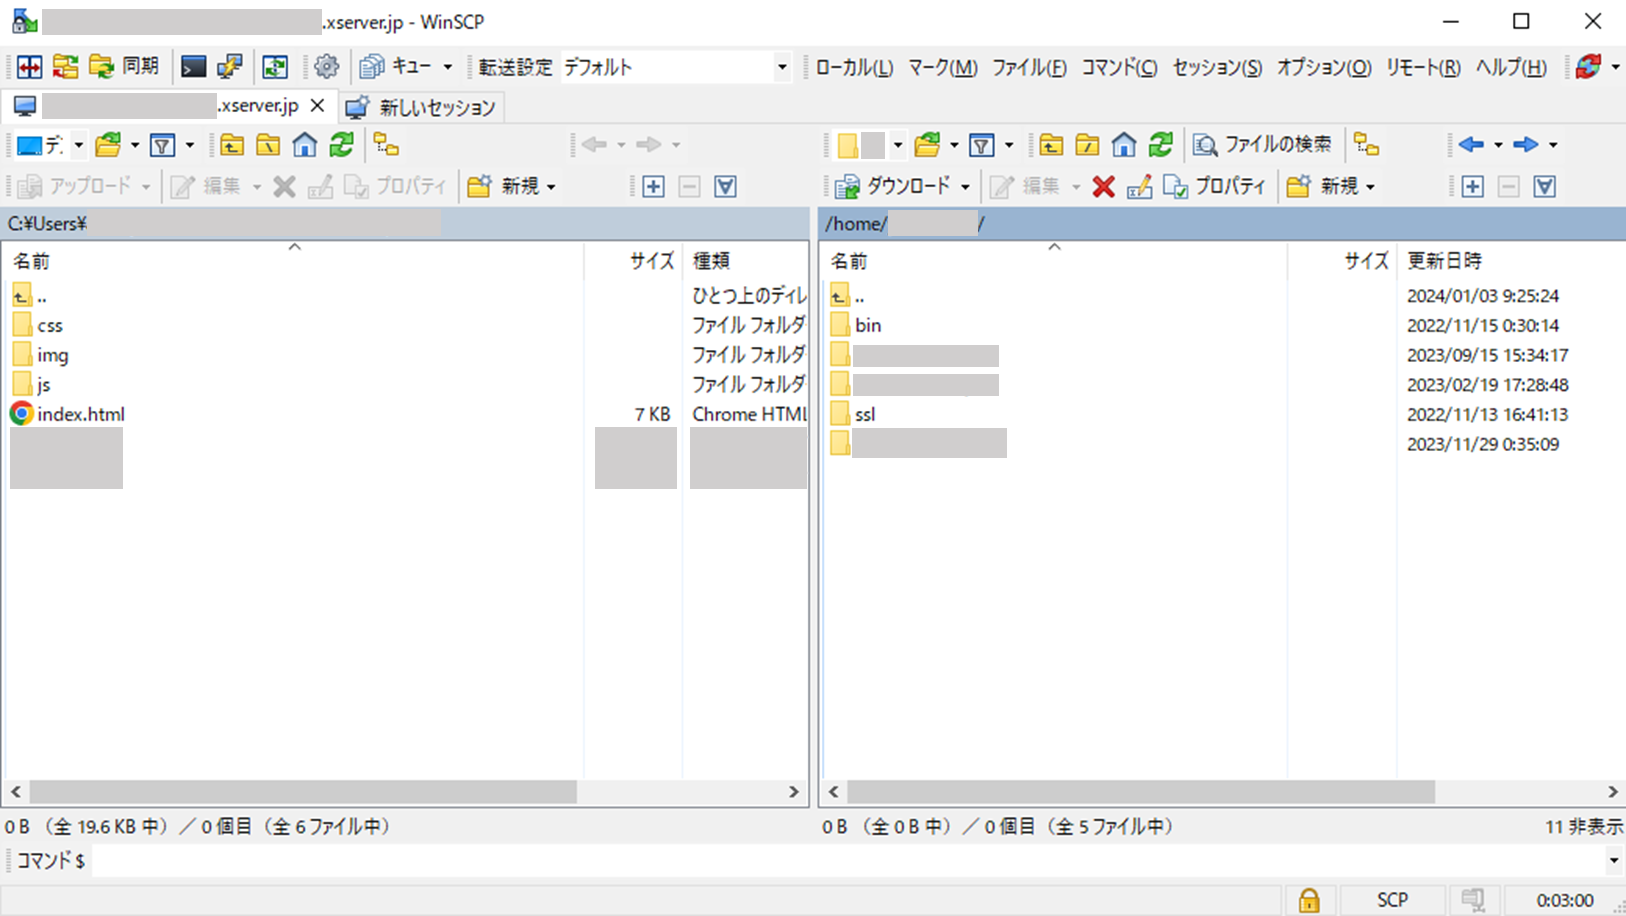This screenshot has height=916, width=1626.
Task: Expand the 転送設定 transfer settings dropdown
Action: [783, 66]
